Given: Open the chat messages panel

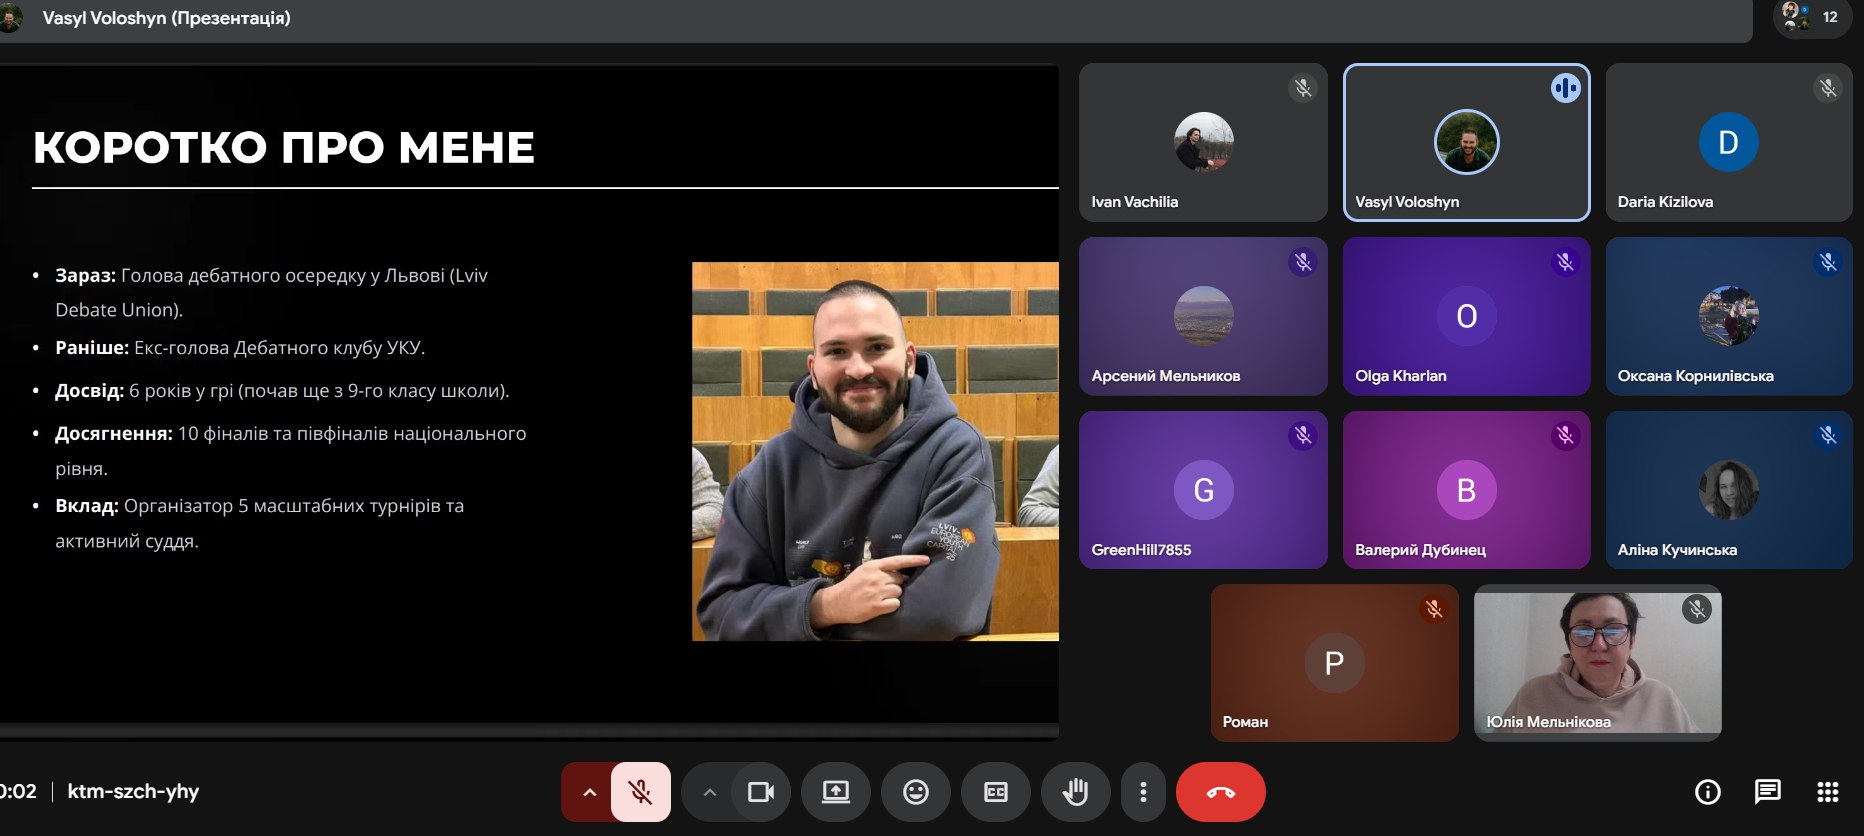Looking at the screenshot, I should (1767, 792).
